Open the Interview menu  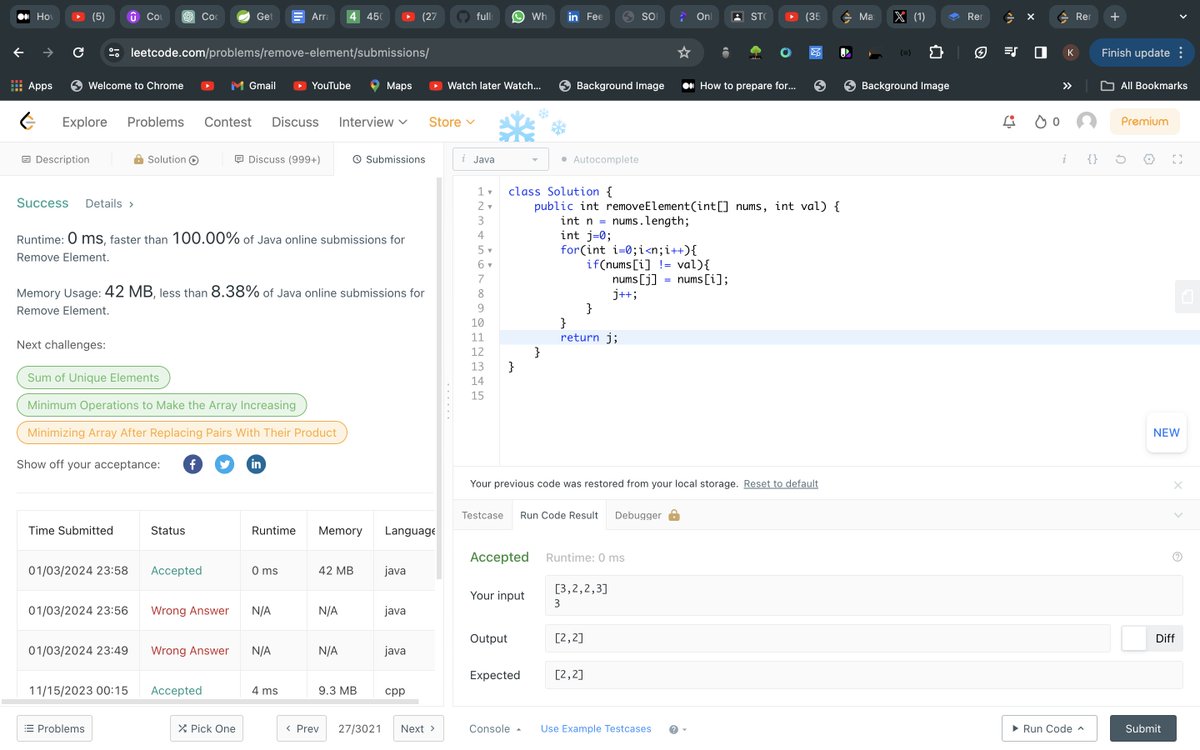pyautogui.click(x=371, y=121)
